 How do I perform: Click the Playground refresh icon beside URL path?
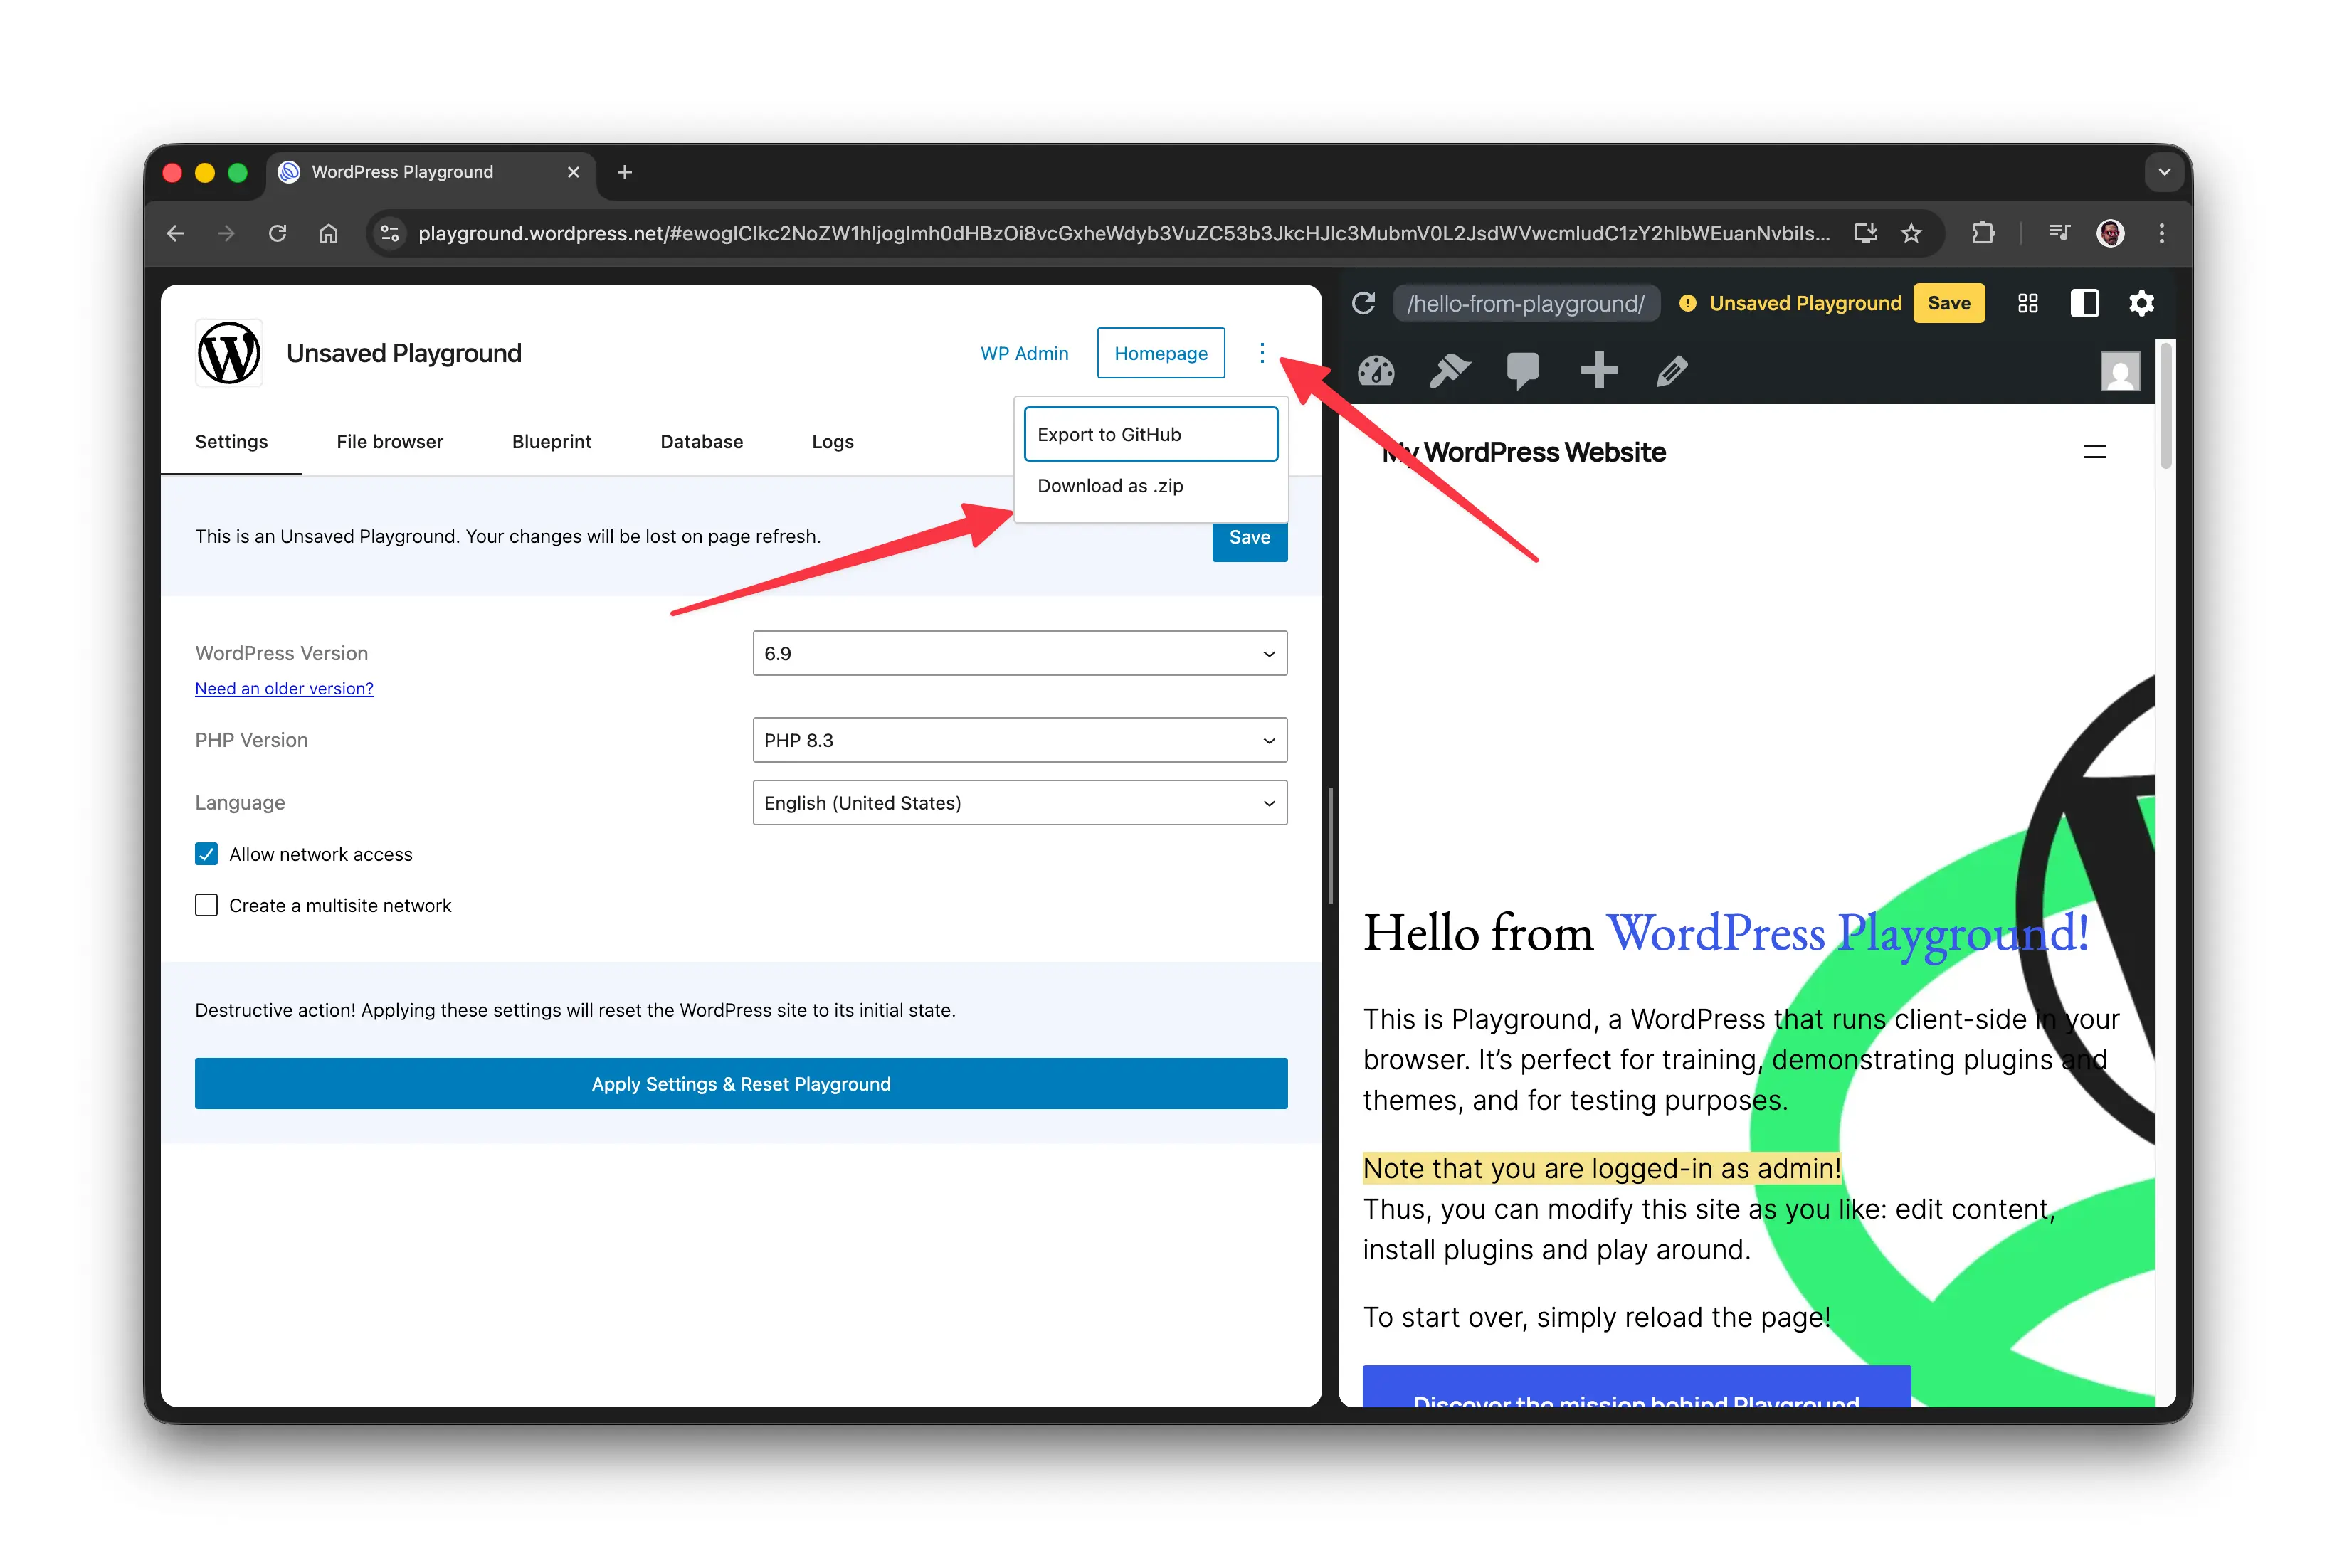pos(1363,303)
